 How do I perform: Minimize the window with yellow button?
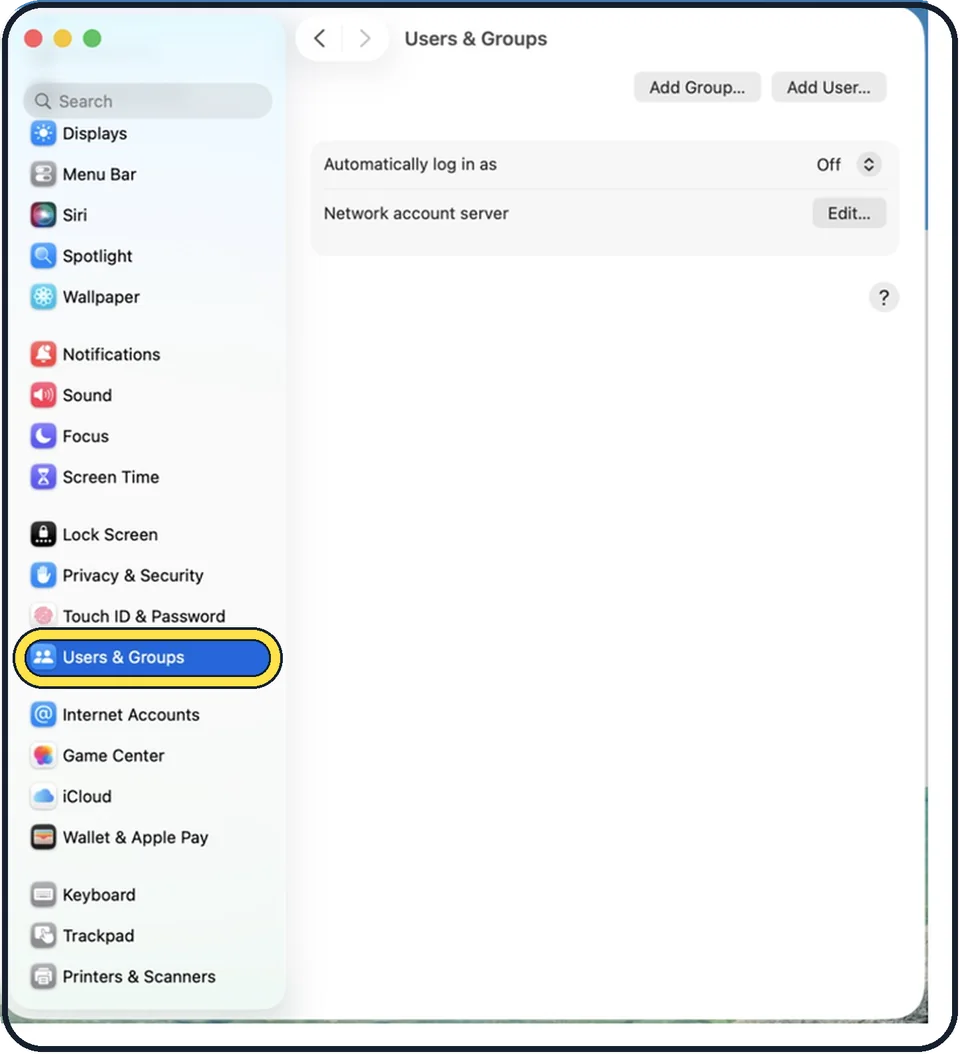click(63, 38)
